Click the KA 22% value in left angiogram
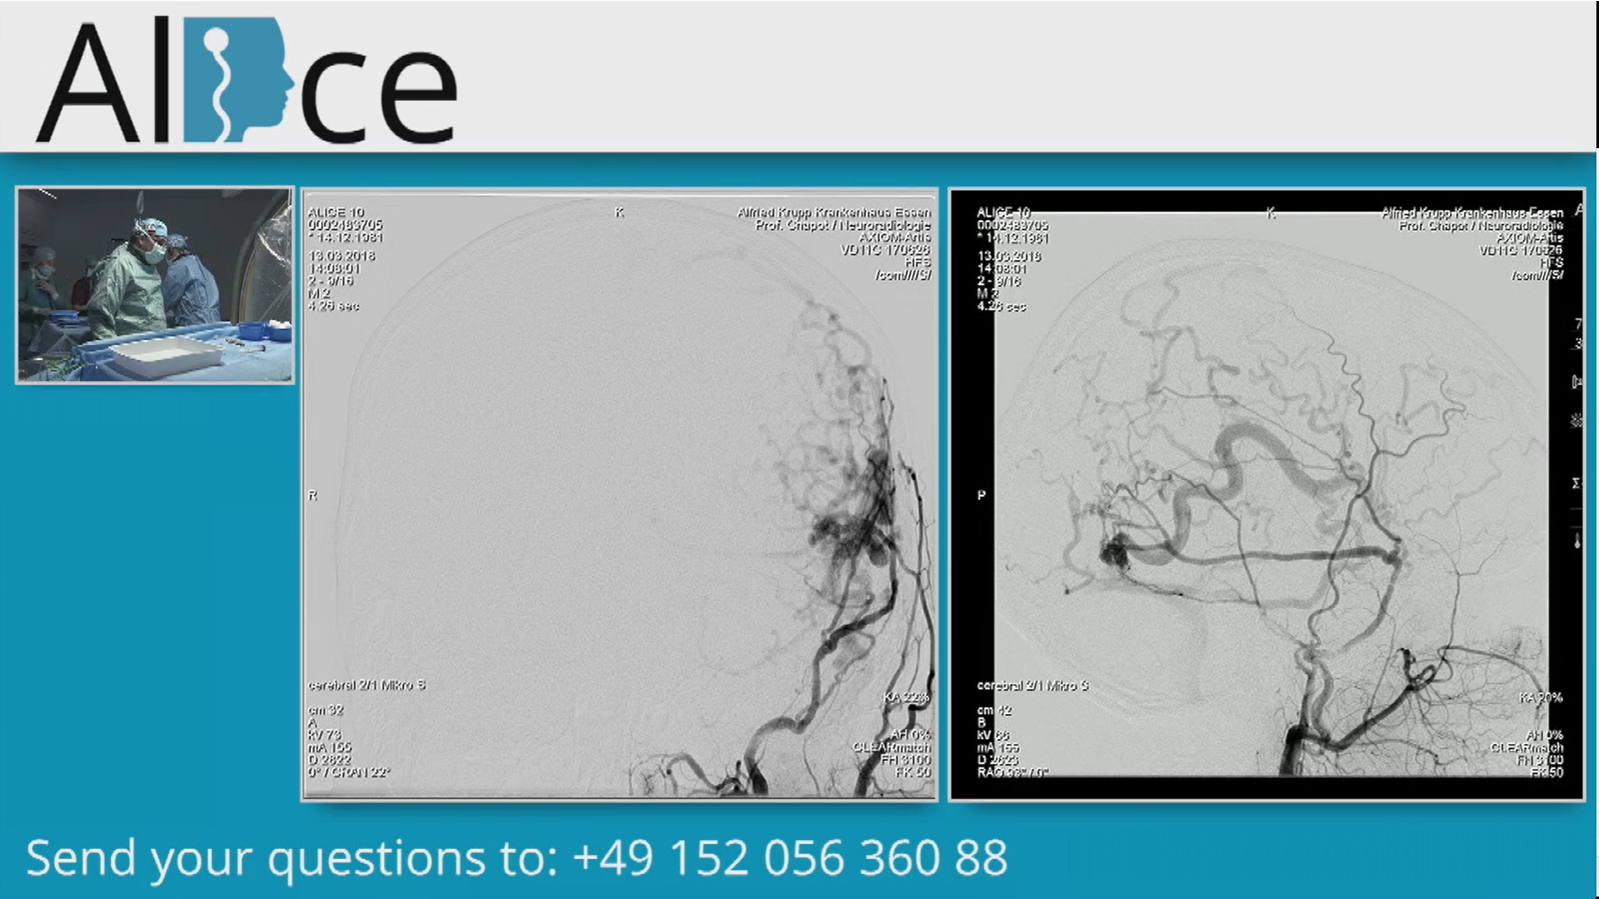Image resolution: width=1599 pixels, height=899 pixels. click(x=906, y=696)
